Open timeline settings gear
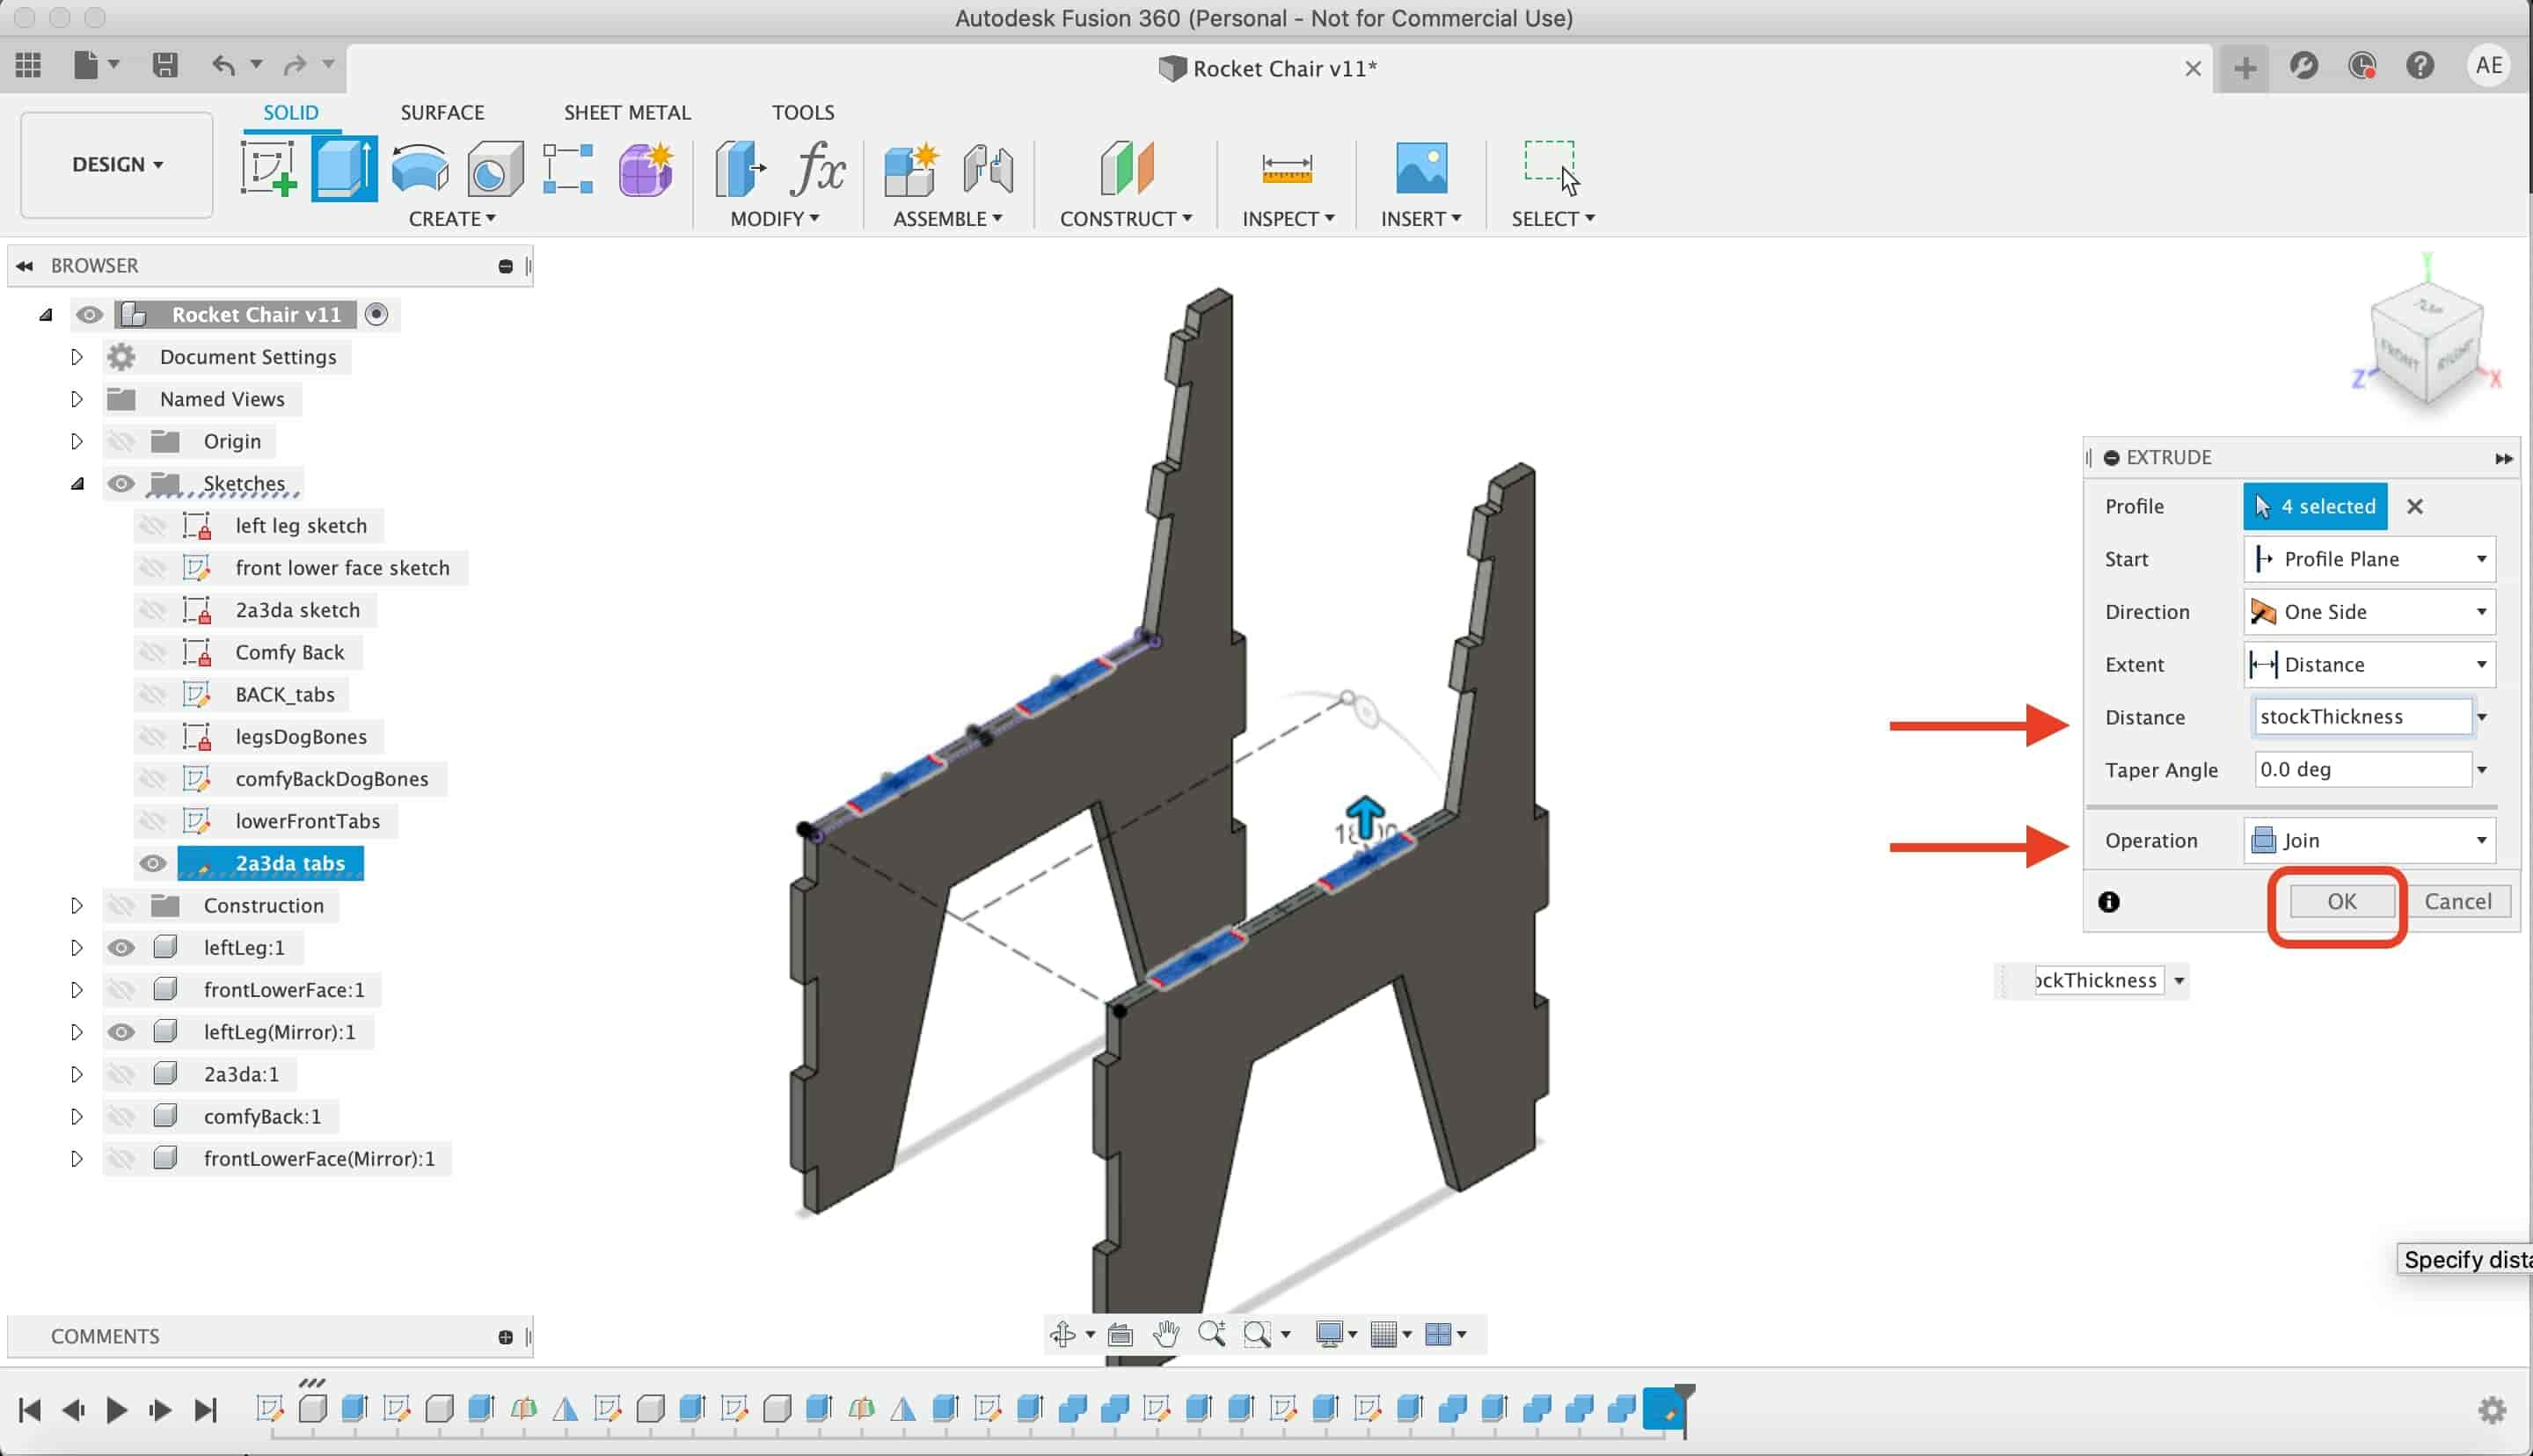Image resolution: width=2533 pixels, height=1456 pixels. click(2492, 1410)
